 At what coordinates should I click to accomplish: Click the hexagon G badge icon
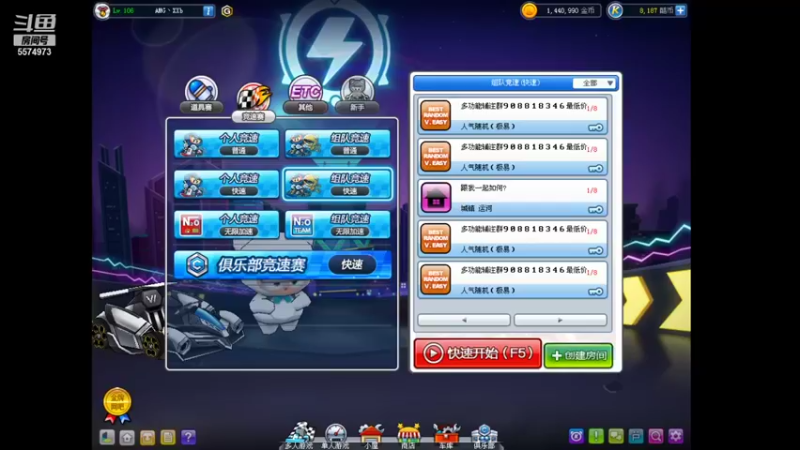point(227,11)
